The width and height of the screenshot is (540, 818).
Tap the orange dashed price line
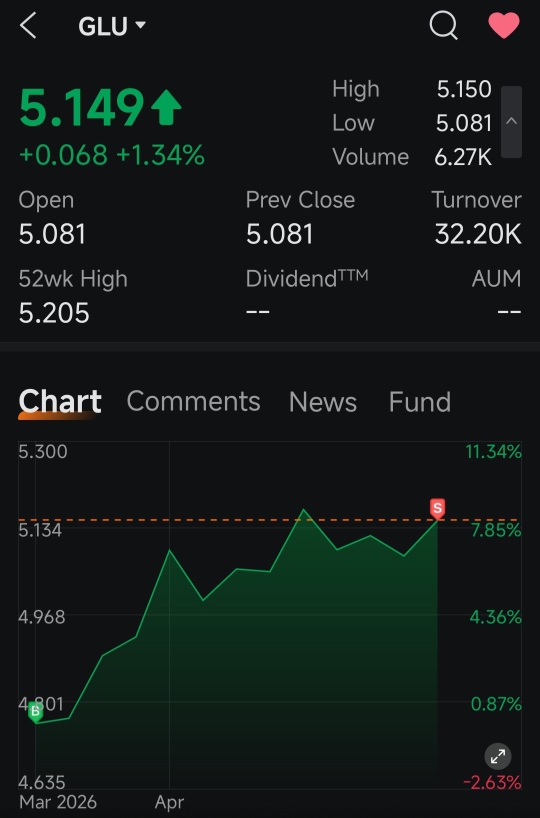pyautogui.click(x=269, y=520)
